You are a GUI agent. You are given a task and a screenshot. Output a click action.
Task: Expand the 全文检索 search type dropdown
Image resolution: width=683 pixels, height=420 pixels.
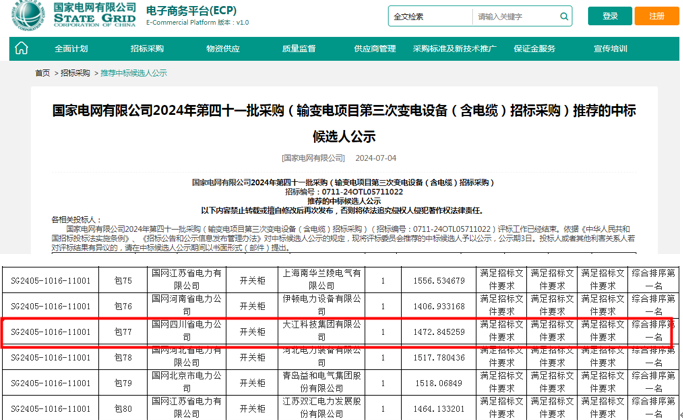coord(427,17)
